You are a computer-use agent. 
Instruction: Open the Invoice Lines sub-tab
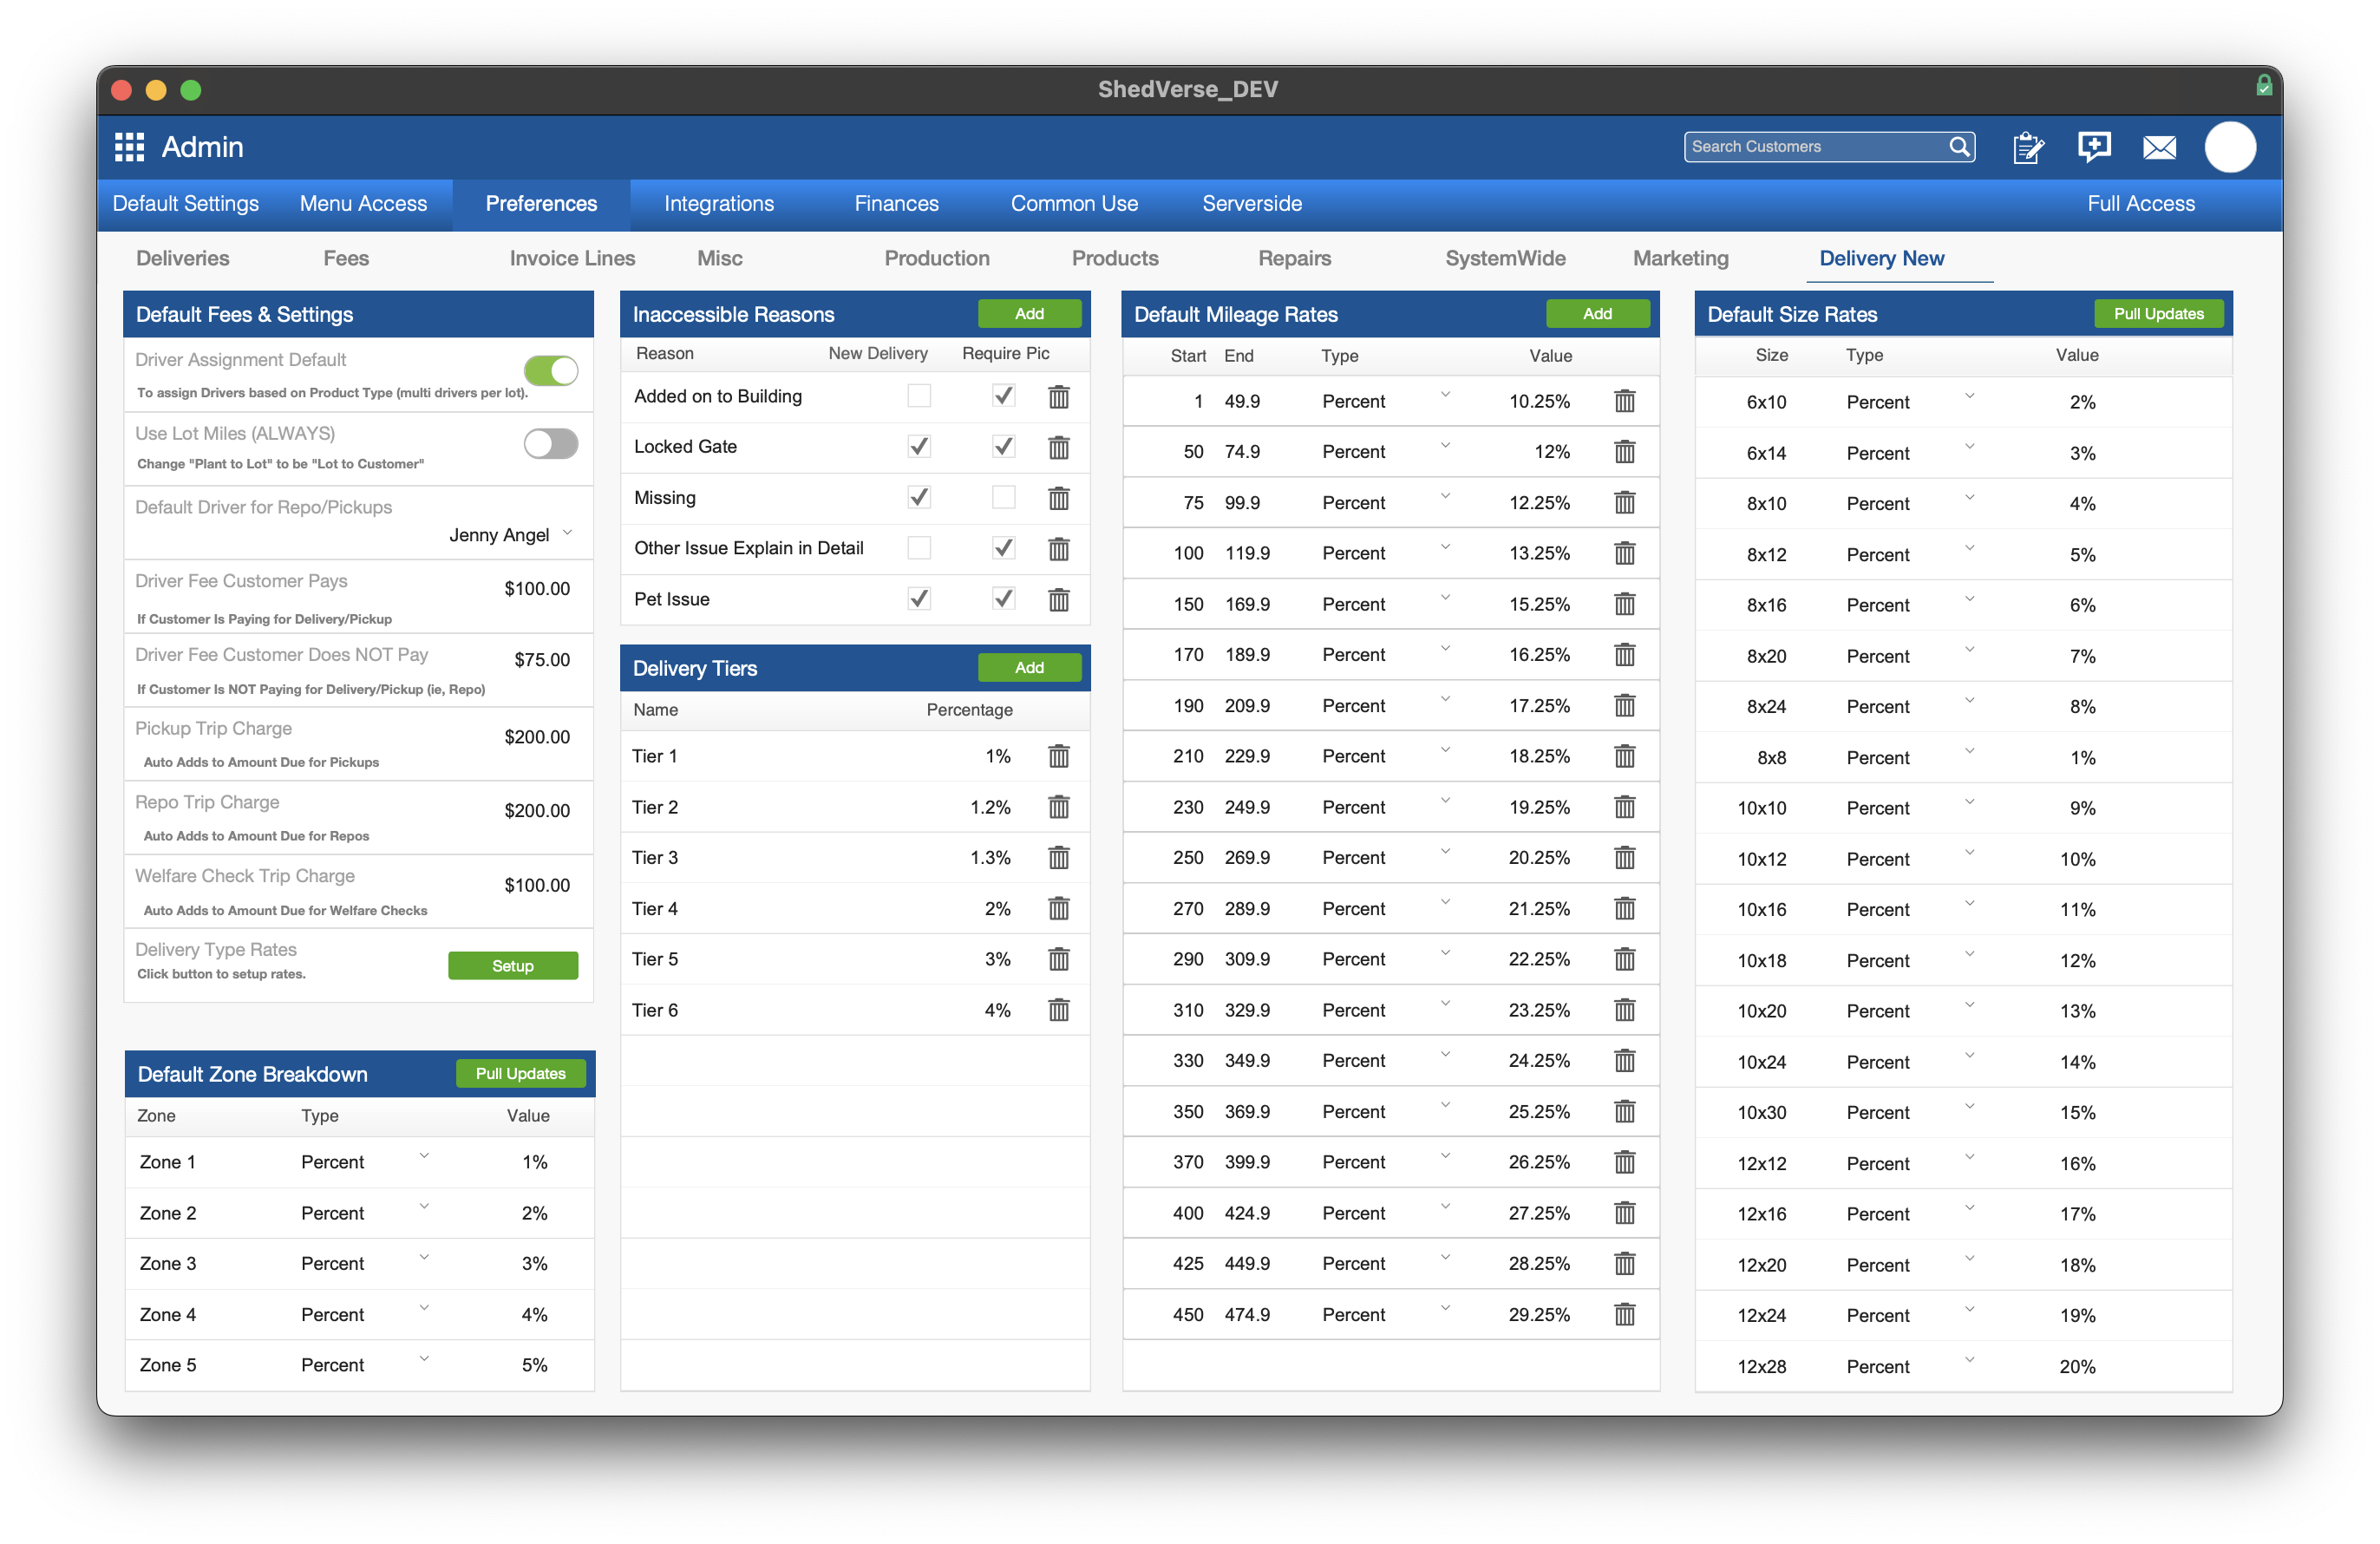[x=572, y=258]
